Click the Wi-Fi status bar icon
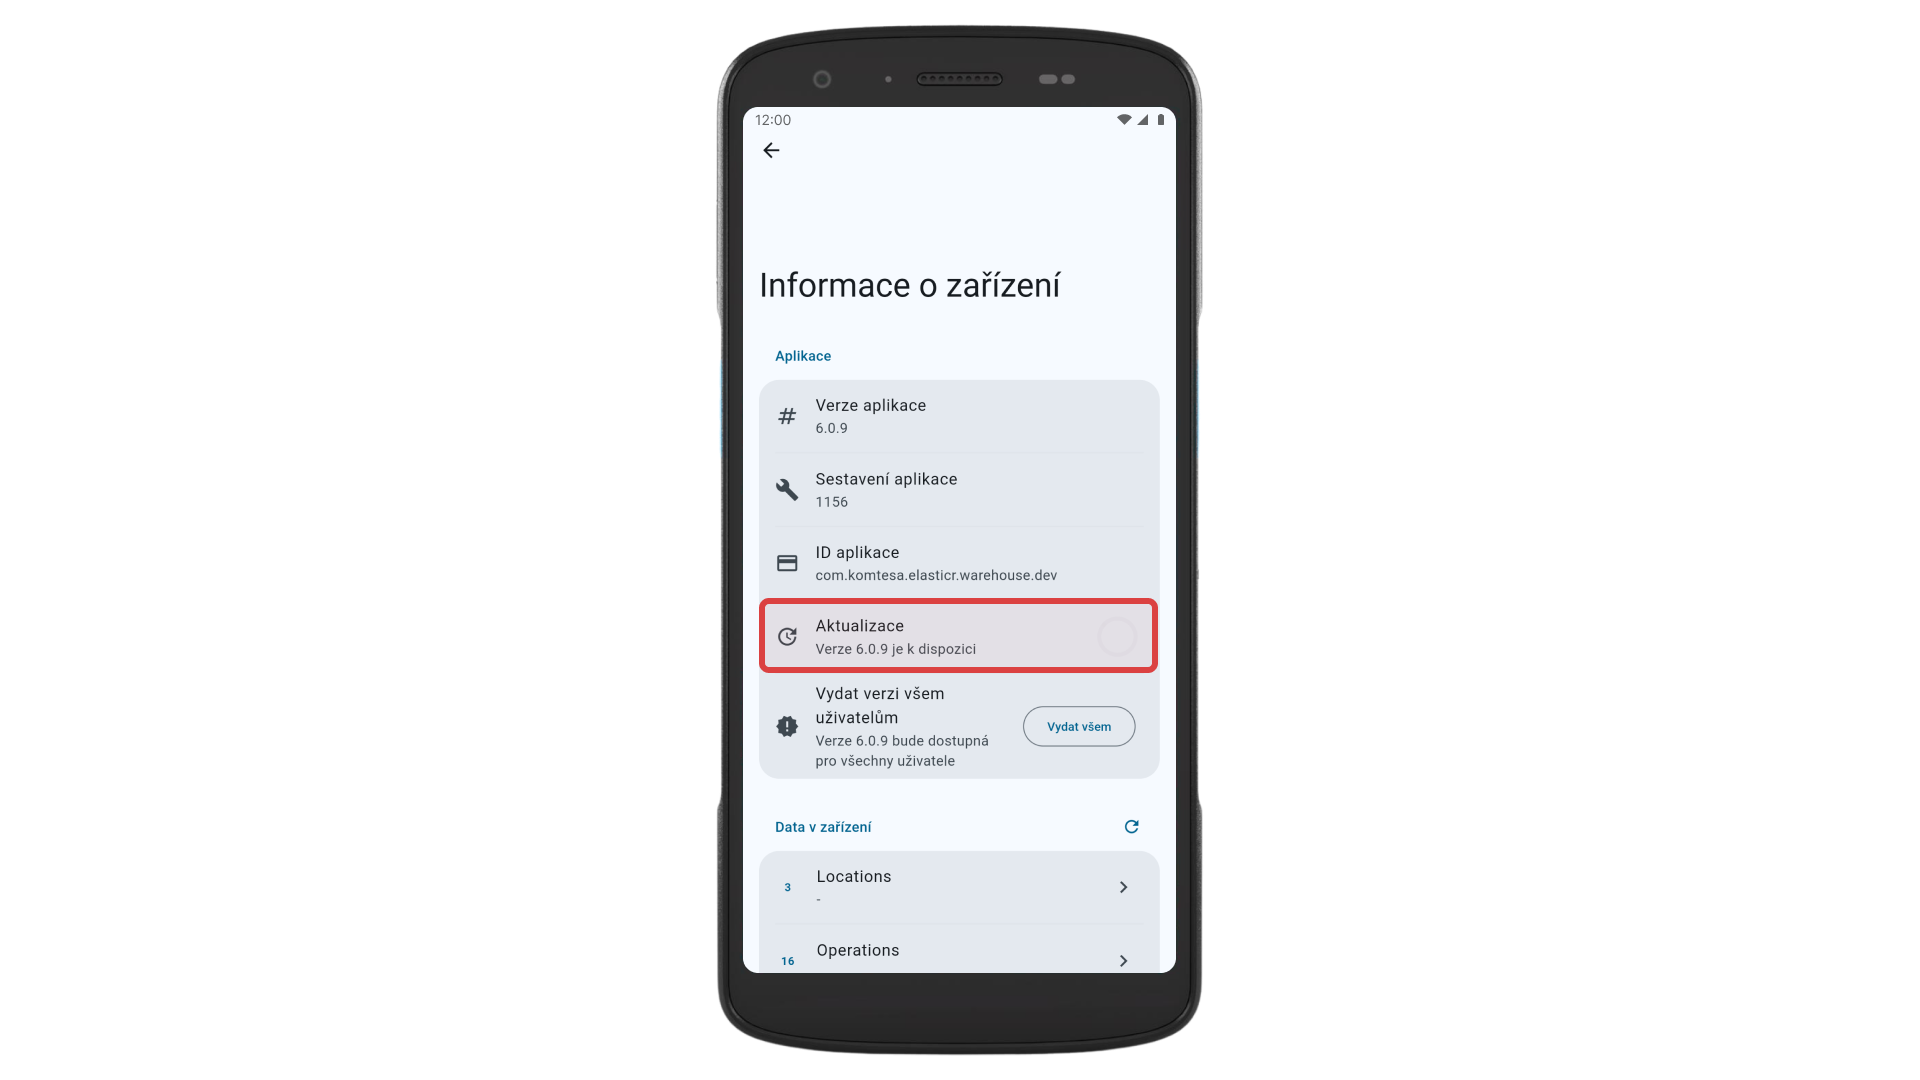1920x1080 pixels. tap(1124, 120)
